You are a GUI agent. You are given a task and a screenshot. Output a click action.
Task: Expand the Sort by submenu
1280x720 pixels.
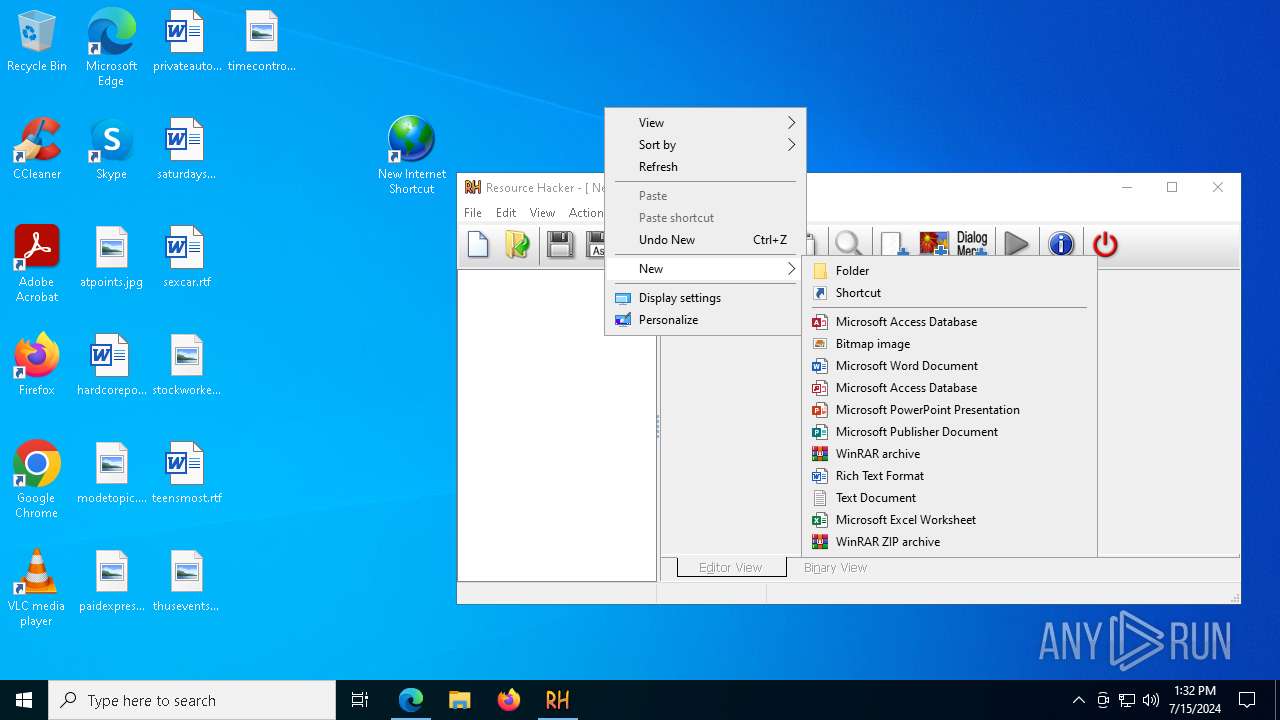pyautogui.click(x=705, y=145)
